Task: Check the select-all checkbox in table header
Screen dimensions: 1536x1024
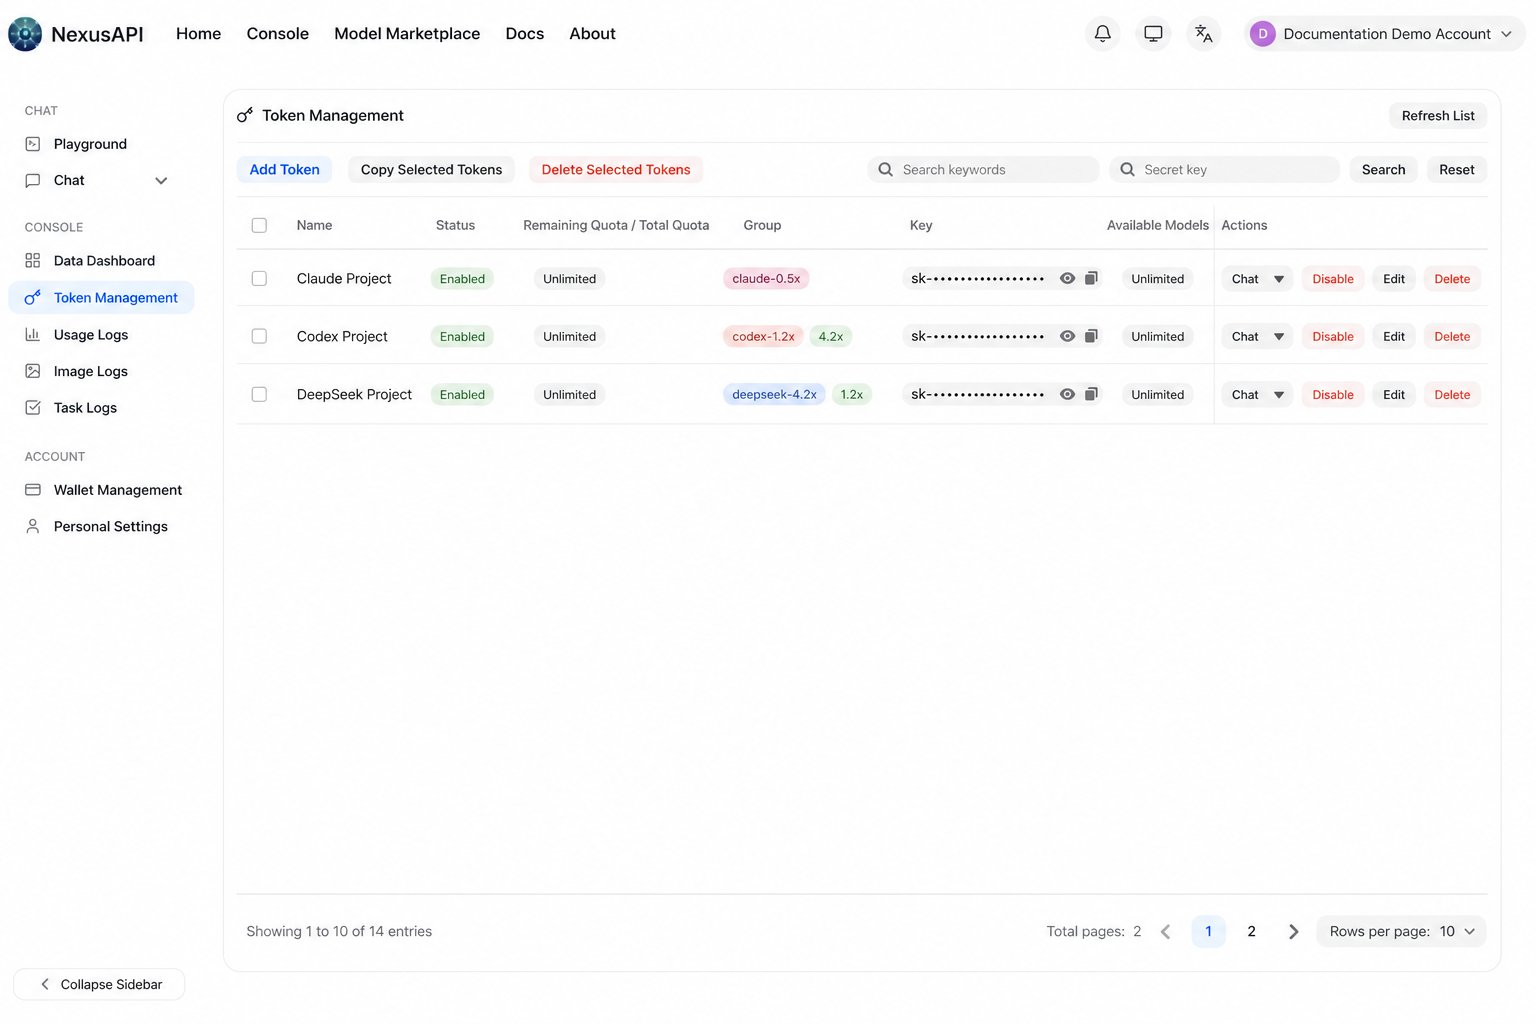Action: click(259, 226)
